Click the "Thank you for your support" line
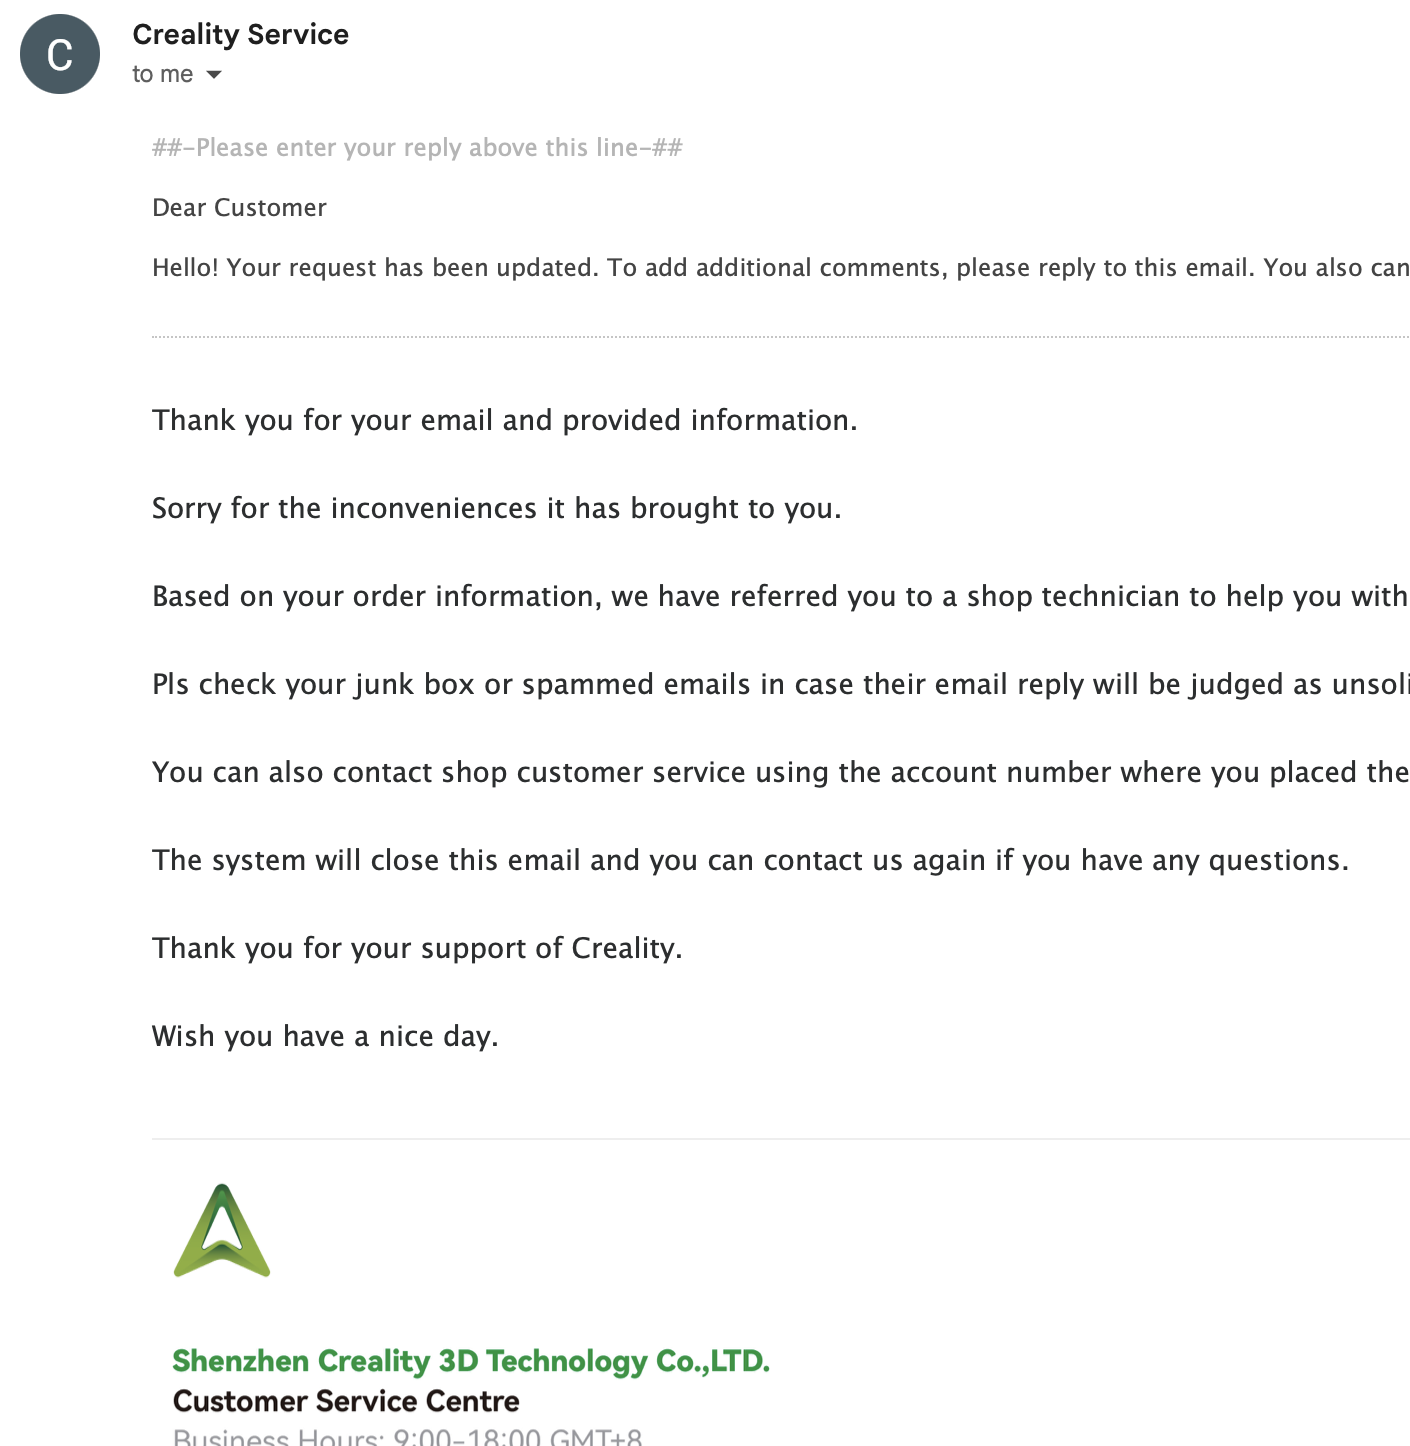This screenshot has width=1410, height=1446. point(417,948)
